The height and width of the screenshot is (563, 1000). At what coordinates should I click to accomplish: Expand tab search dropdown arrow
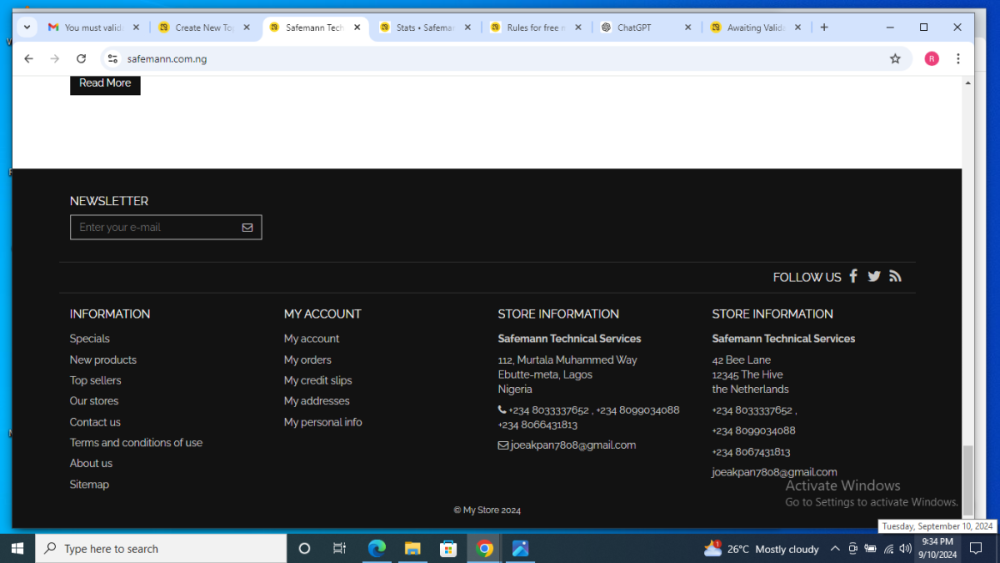click(27, 27)
